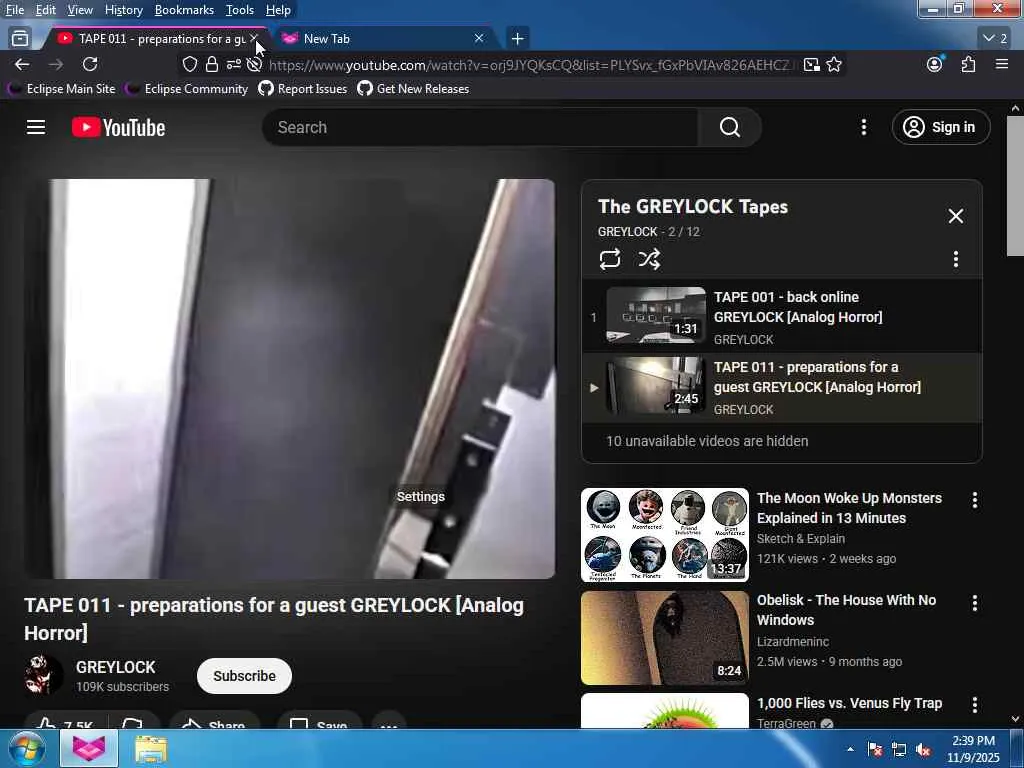This screenshot has width=1024, height=768.
Task: View site security padlock info
Action: pyautogui.click(x=212, y=64)
